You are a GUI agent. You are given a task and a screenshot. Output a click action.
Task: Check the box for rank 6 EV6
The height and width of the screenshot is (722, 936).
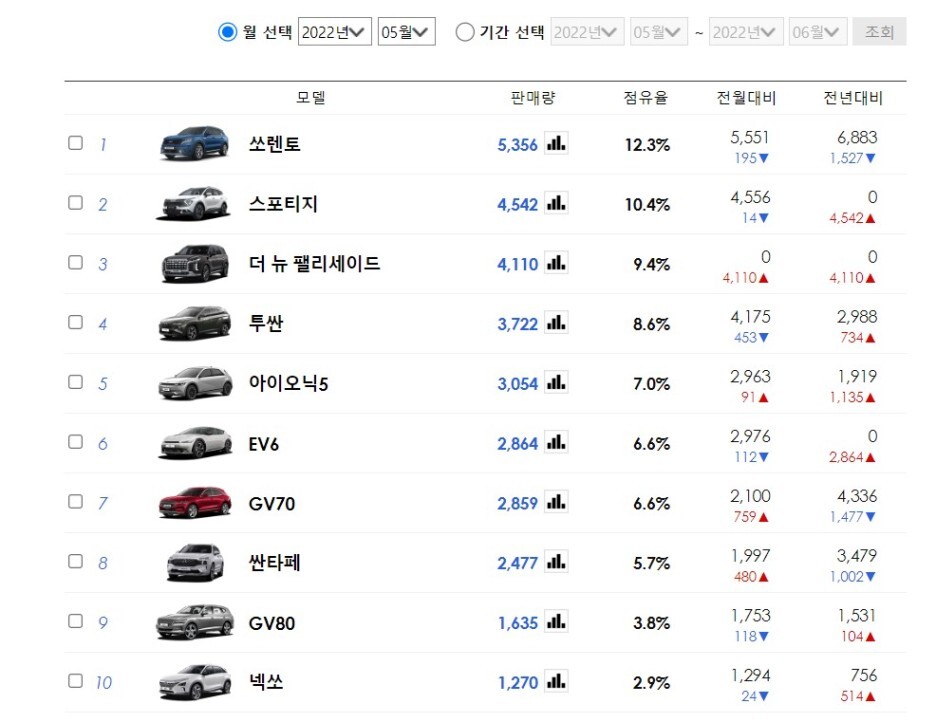[x=75, y=442]
